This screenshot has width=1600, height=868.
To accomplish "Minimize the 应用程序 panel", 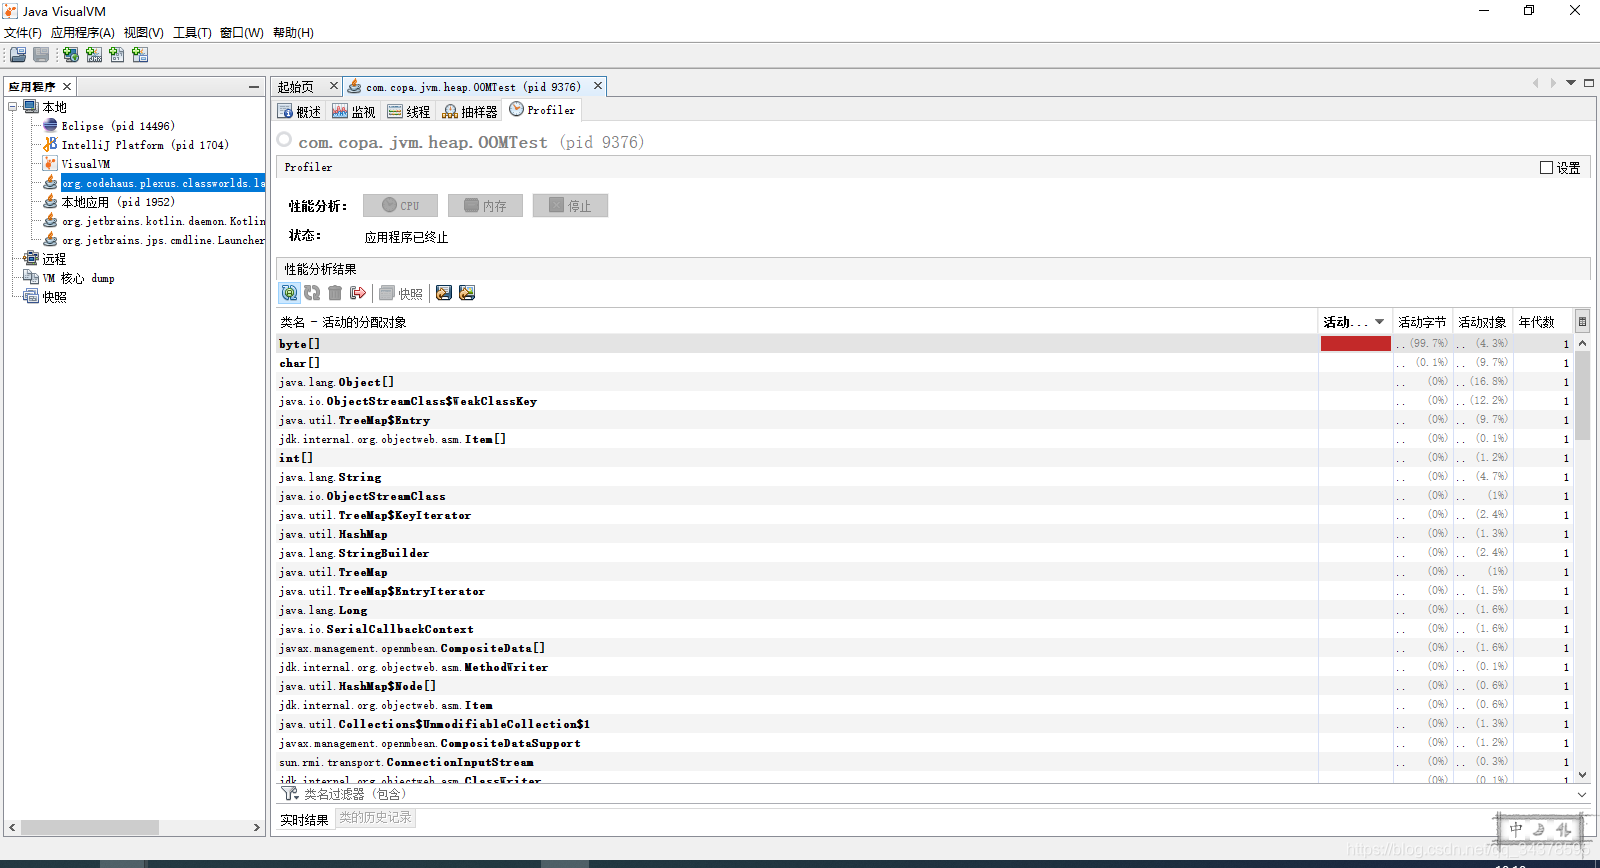I will pyautogui.click(x=254, y=87).
